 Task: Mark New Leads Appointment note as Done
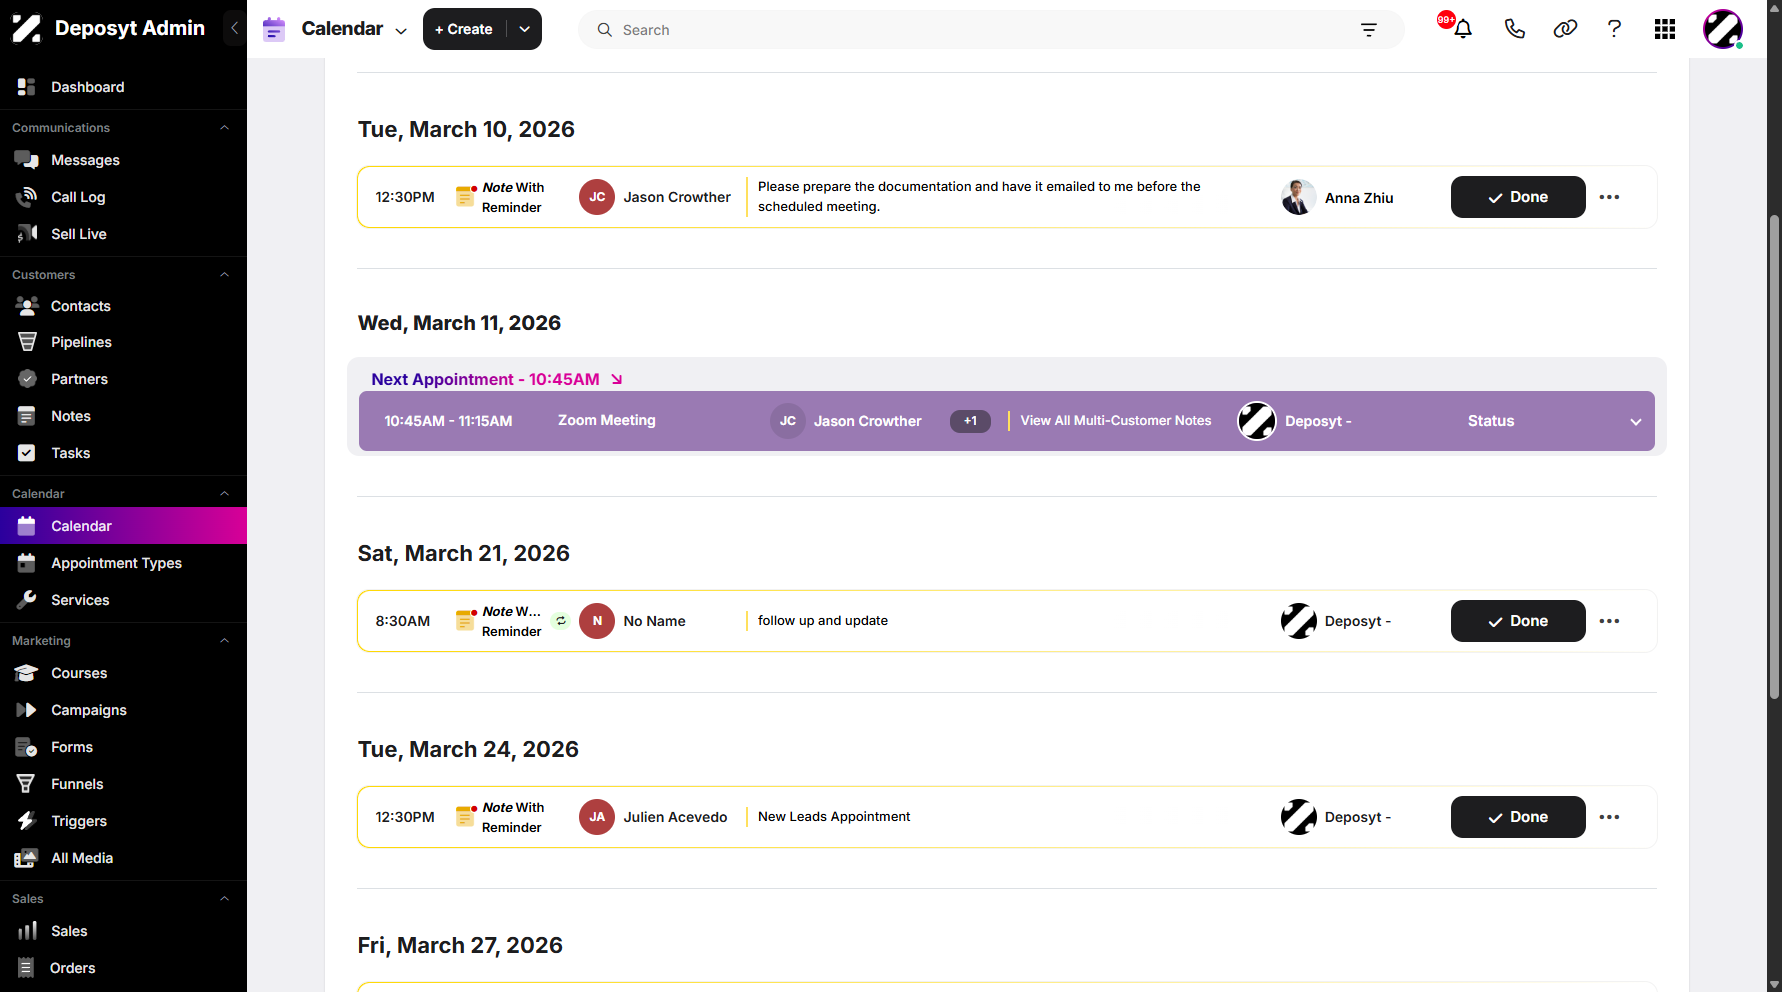pyautogui.click(x=1518, y=817)
